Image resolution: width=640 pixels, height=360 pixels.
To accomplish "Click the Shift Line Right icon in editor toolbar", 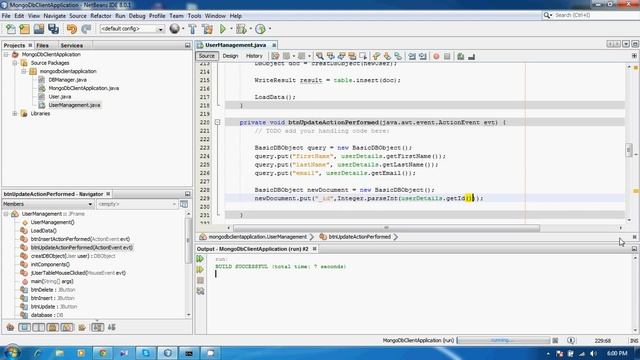I will [x=422, y=56].
